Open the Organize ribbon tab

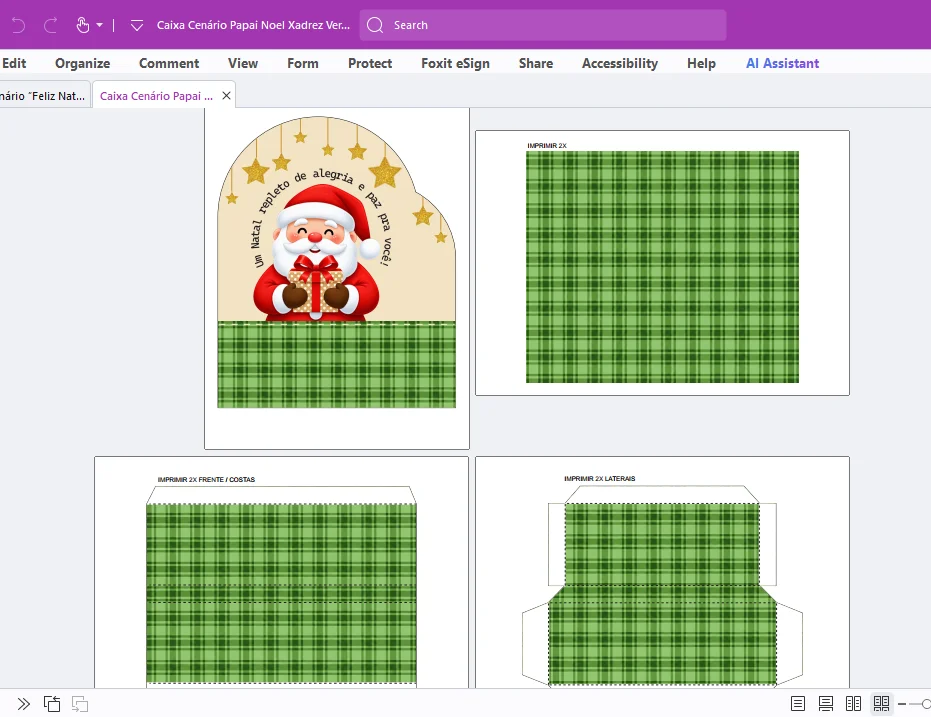point(83,64)
